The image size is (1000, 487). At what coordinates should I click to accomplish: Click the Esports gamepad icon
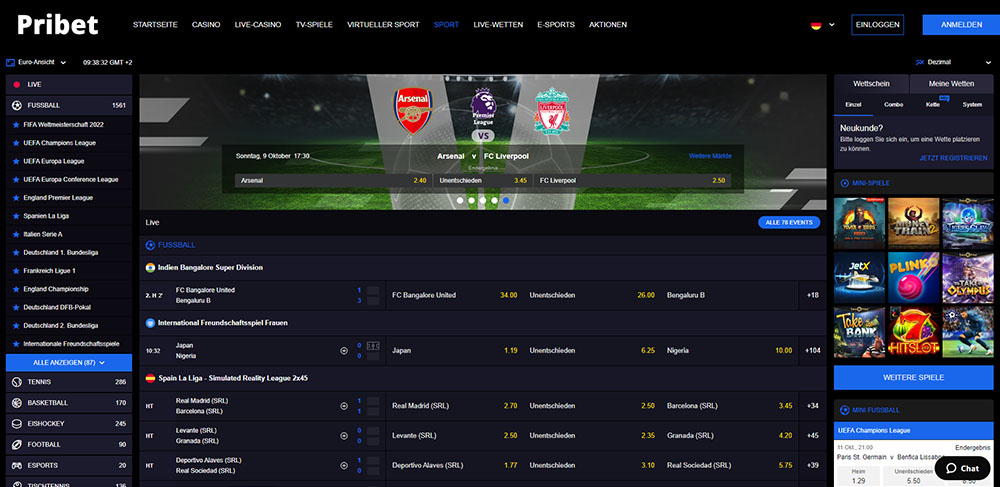(x=17, y=465)
